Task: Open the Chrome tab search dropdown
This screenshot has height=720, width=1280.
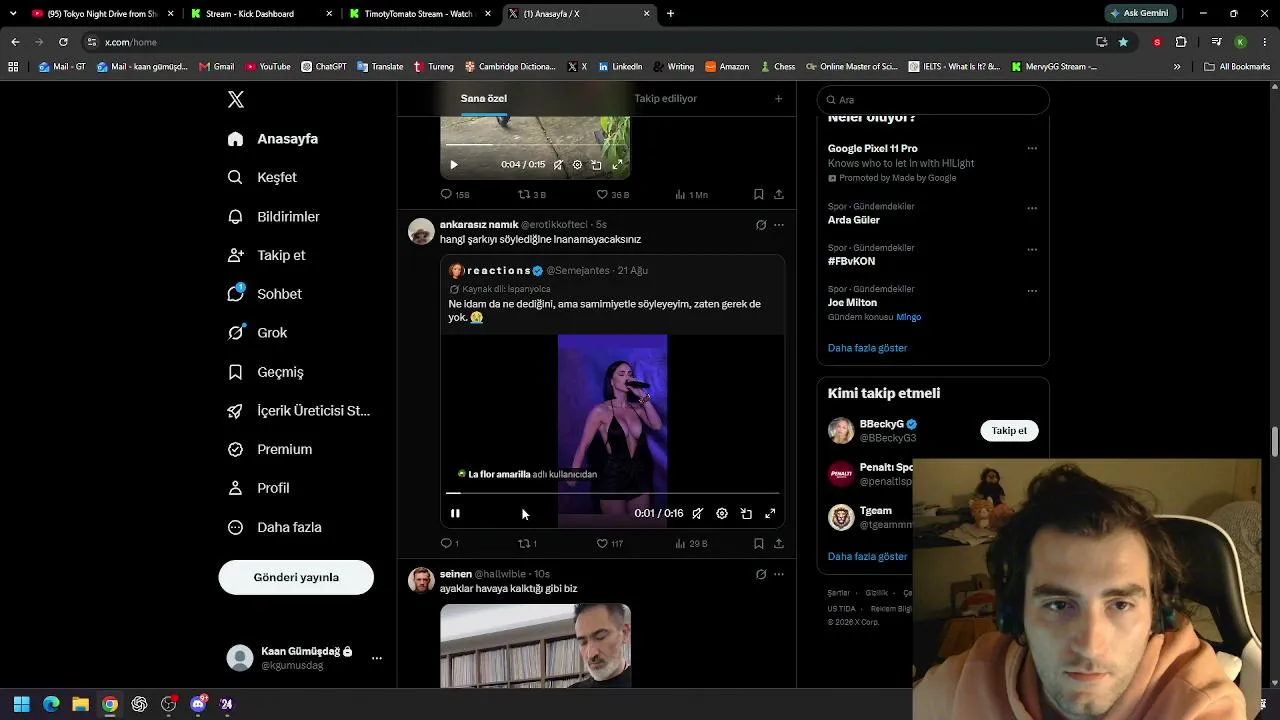Action: 13,14
